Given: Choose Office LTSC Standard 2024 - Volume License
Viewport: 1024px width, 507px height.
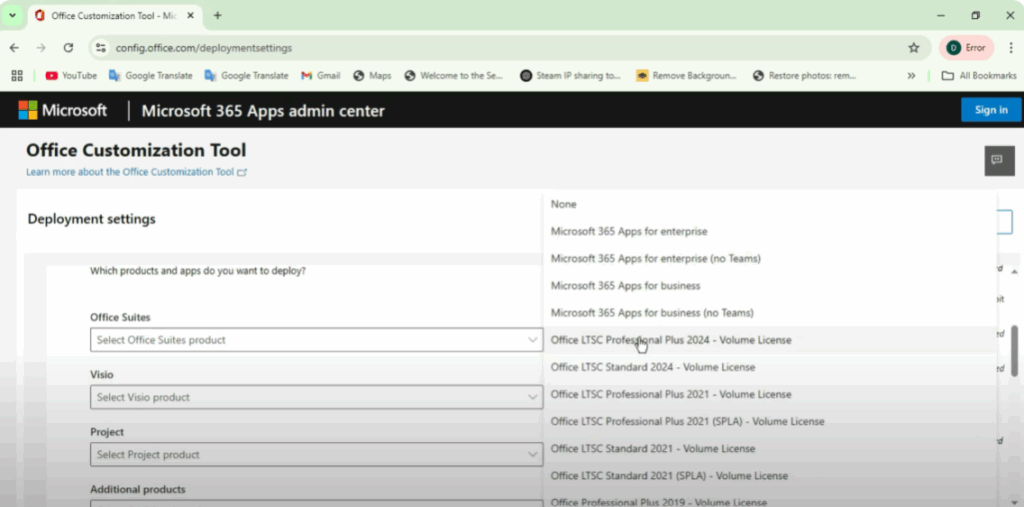Looking at the screenshot, I should 771,367.
